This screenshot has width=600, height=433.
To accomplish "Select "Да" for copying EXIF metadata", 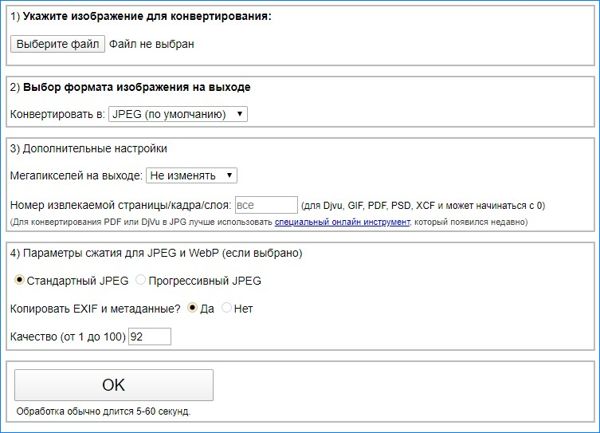I will [x=192, y=308].
